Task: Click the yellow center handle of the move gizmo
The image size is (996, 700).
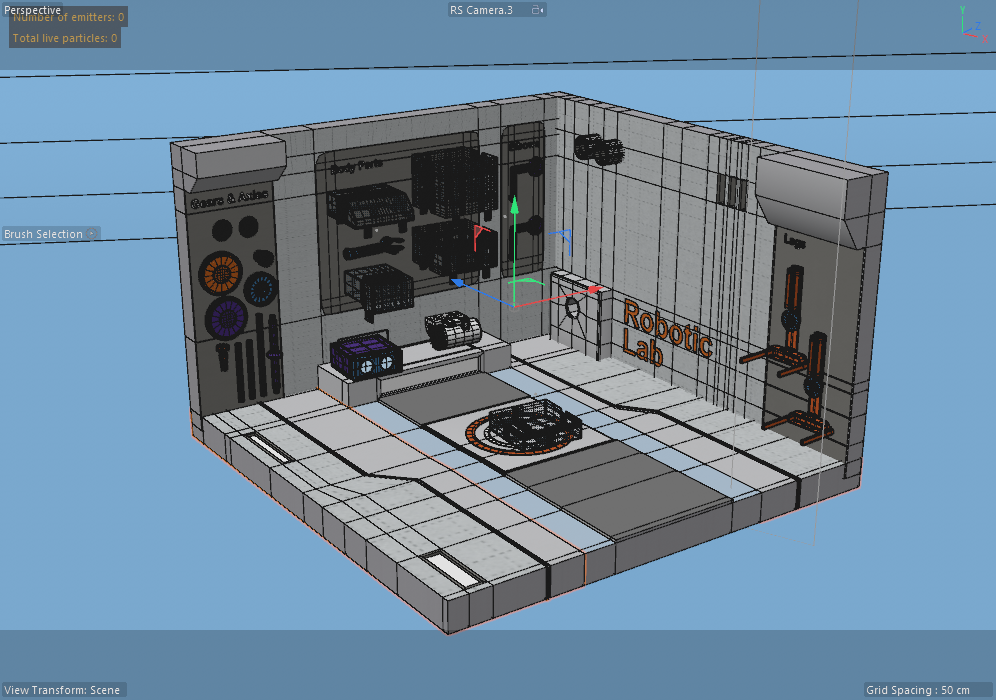Action: [x=514, y=305]
